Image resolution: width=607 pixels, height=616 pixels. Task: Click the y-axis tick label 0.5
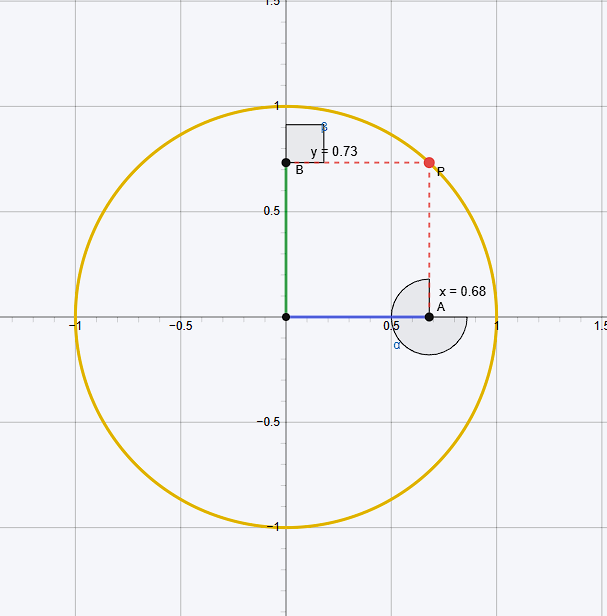pos(272,211)
